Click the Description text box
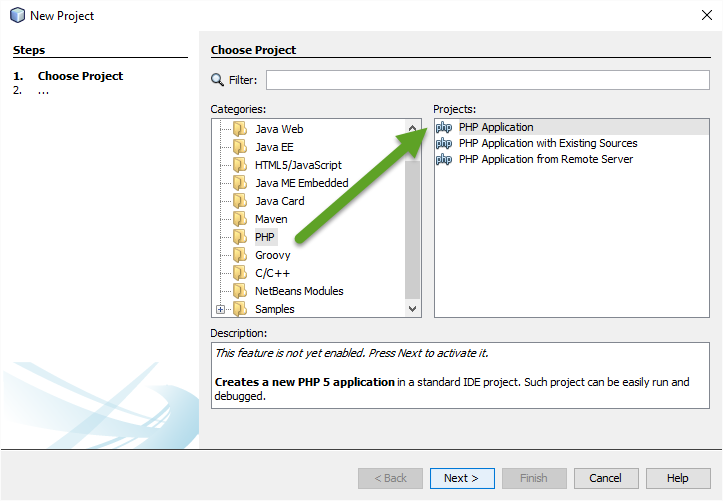Screen dimensions: 723x501 pos(460,375)
